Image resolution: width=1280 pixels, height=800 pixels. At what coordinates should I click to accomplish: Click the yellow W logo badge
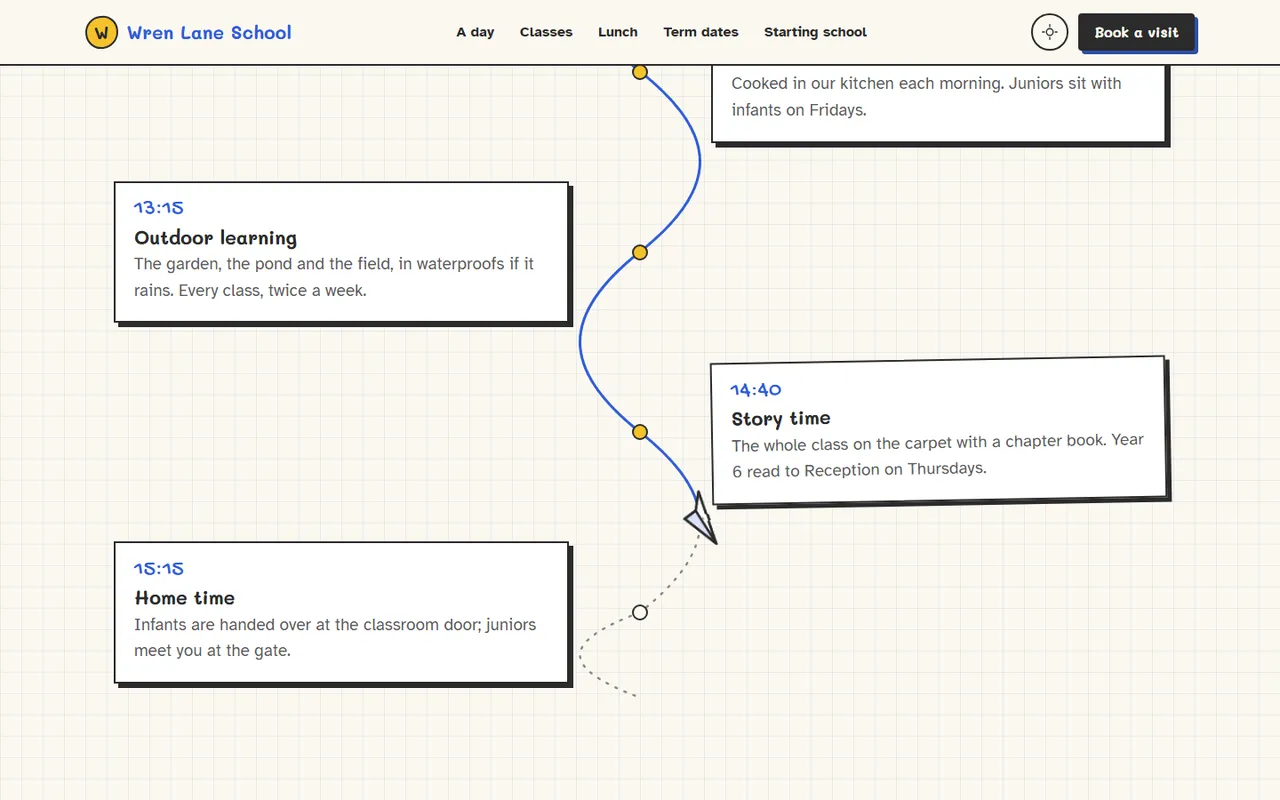(x=101, y=32)
